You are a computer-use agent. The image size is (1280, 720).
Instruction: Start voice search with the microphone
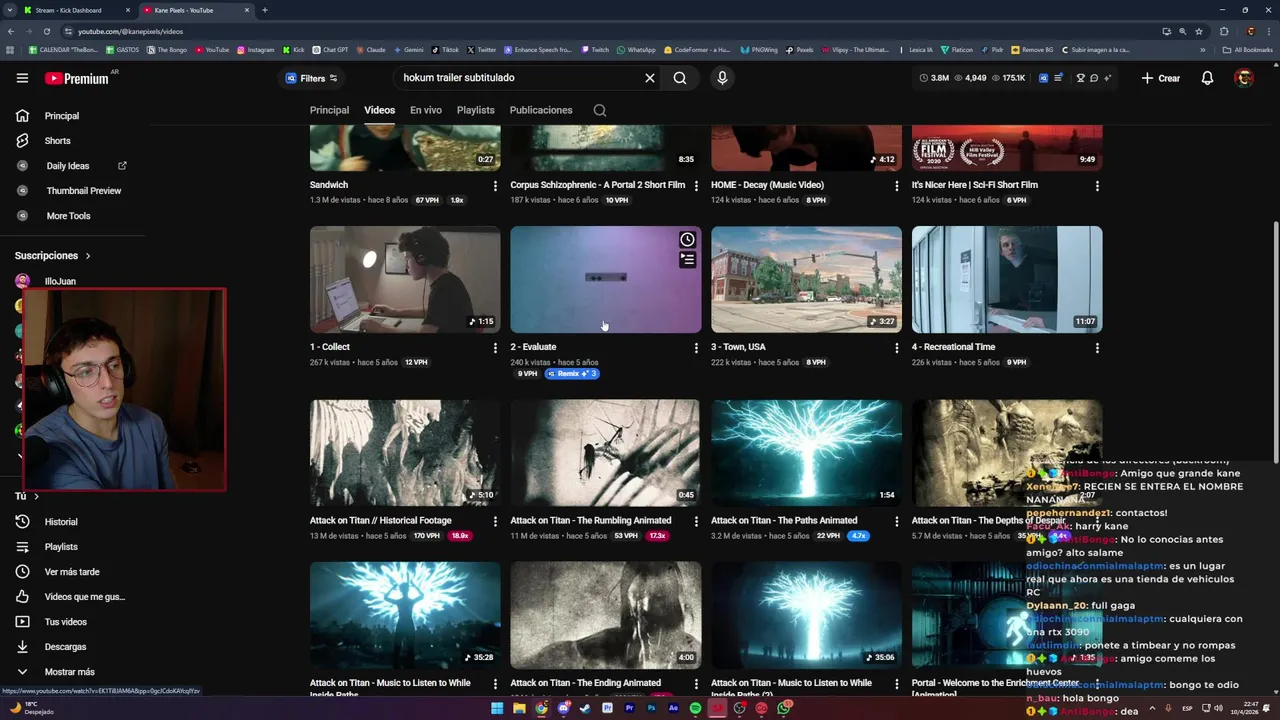pyautogui.click(x=722, y=78)
